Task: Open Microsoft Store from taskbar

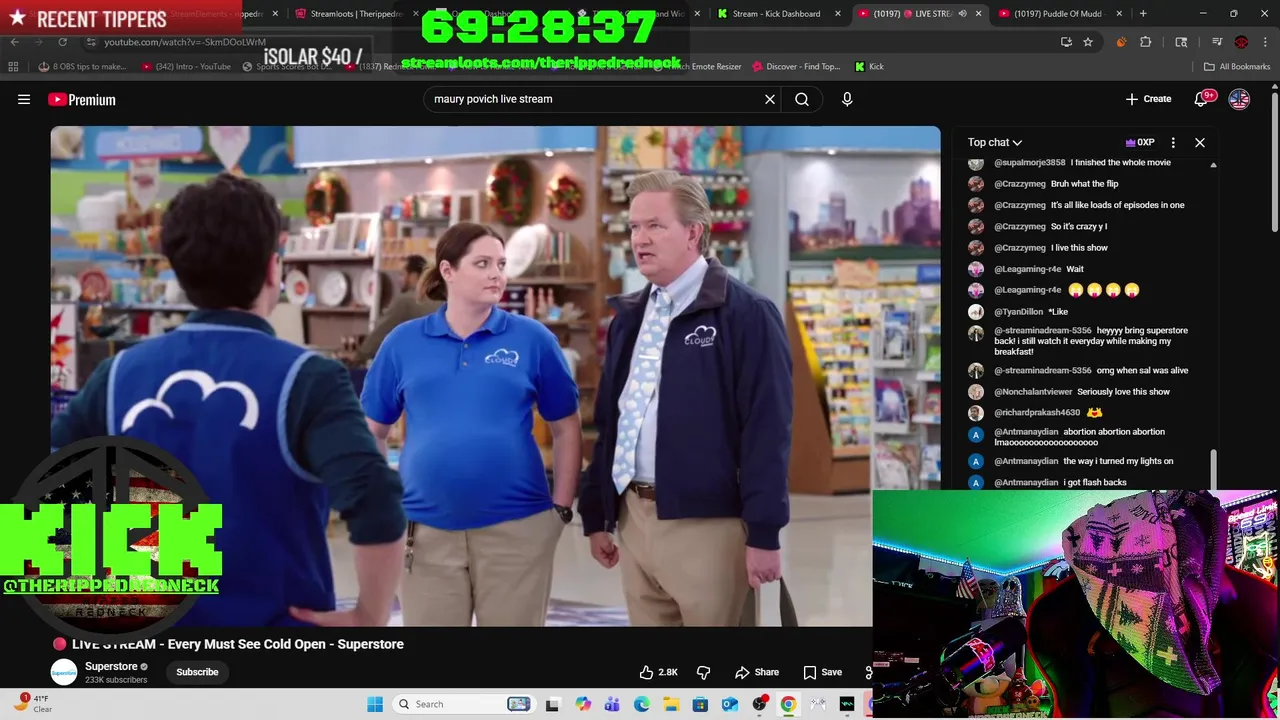Action: click(700, 704)
